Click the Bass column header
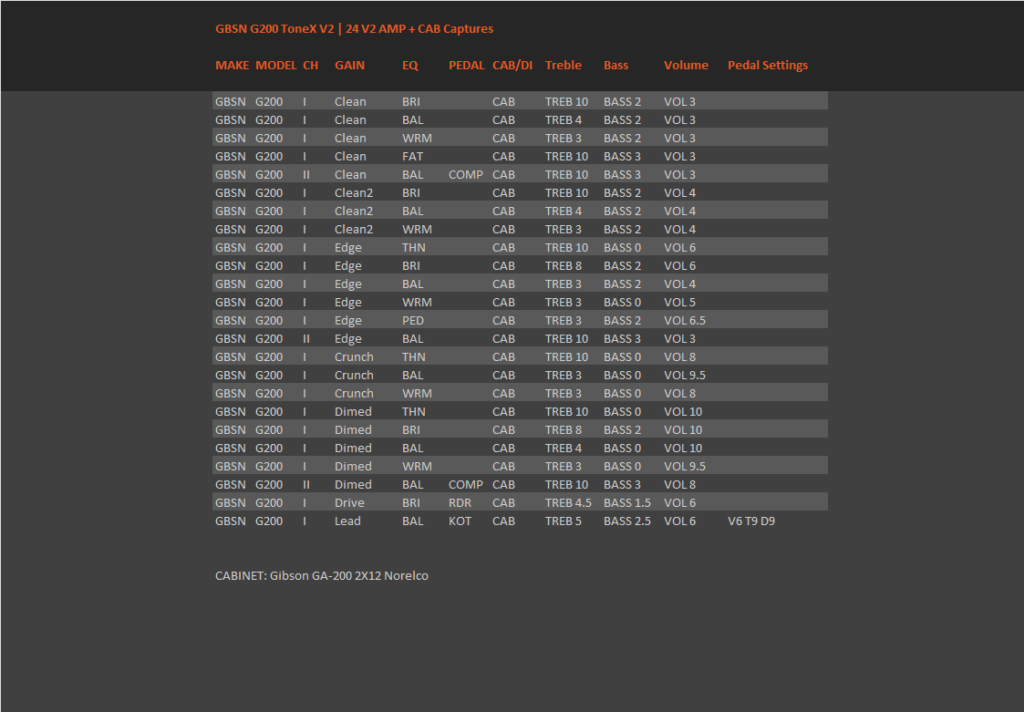Screen dimensions: 1024x712 [616, 65]
